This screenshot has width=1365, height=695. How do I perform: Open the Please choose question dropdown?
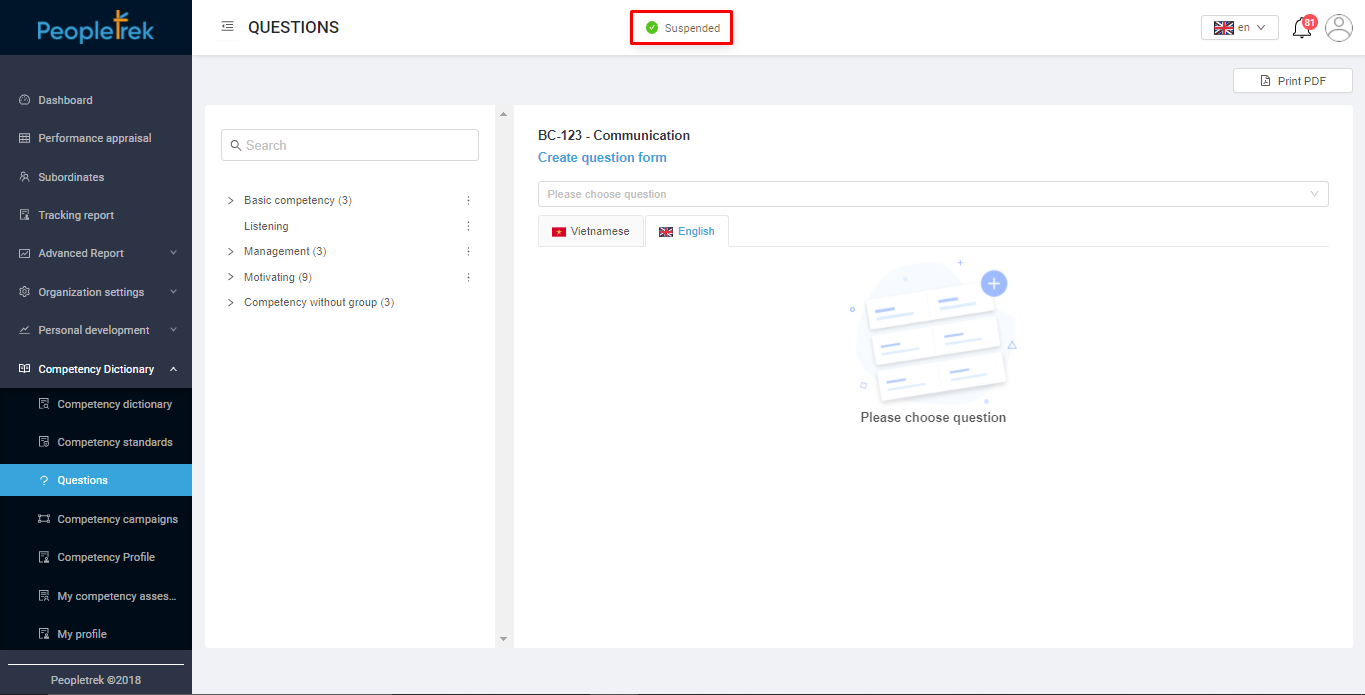pyautogui.click(x=933, y=194)
